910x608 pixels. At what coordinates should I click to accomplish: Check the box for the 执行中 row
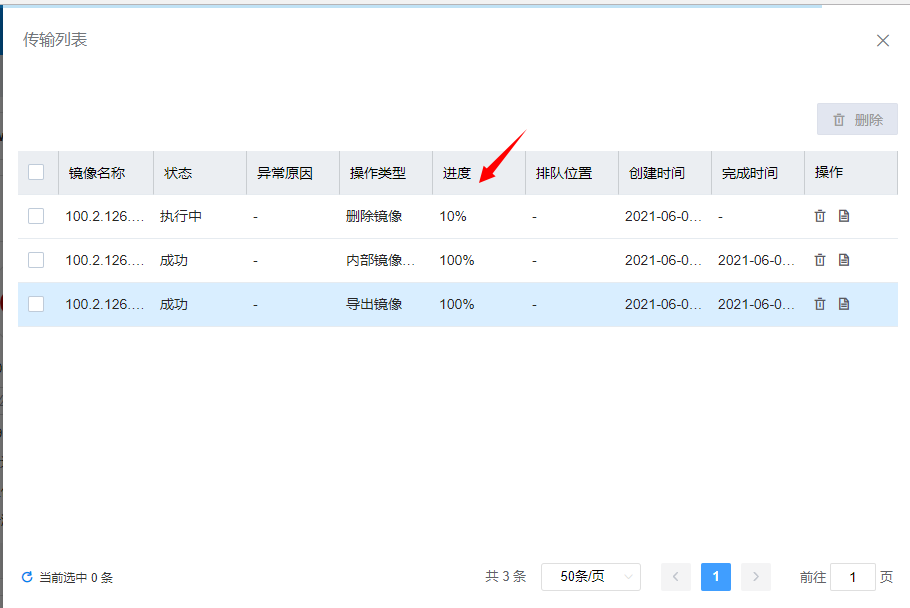coord(36,216)
